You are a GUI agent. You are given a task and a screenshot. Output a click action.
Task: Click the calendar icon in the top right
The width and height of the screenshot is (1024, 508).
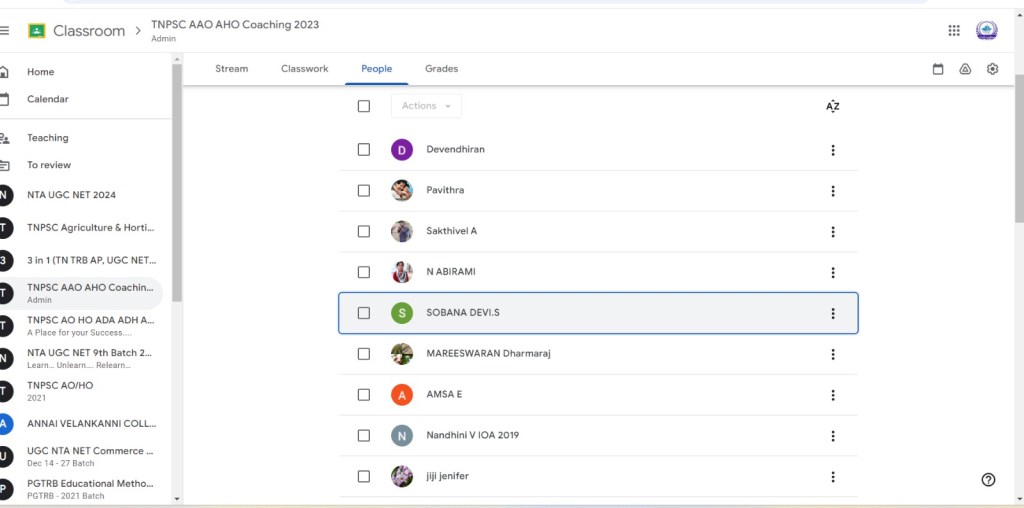938,69
